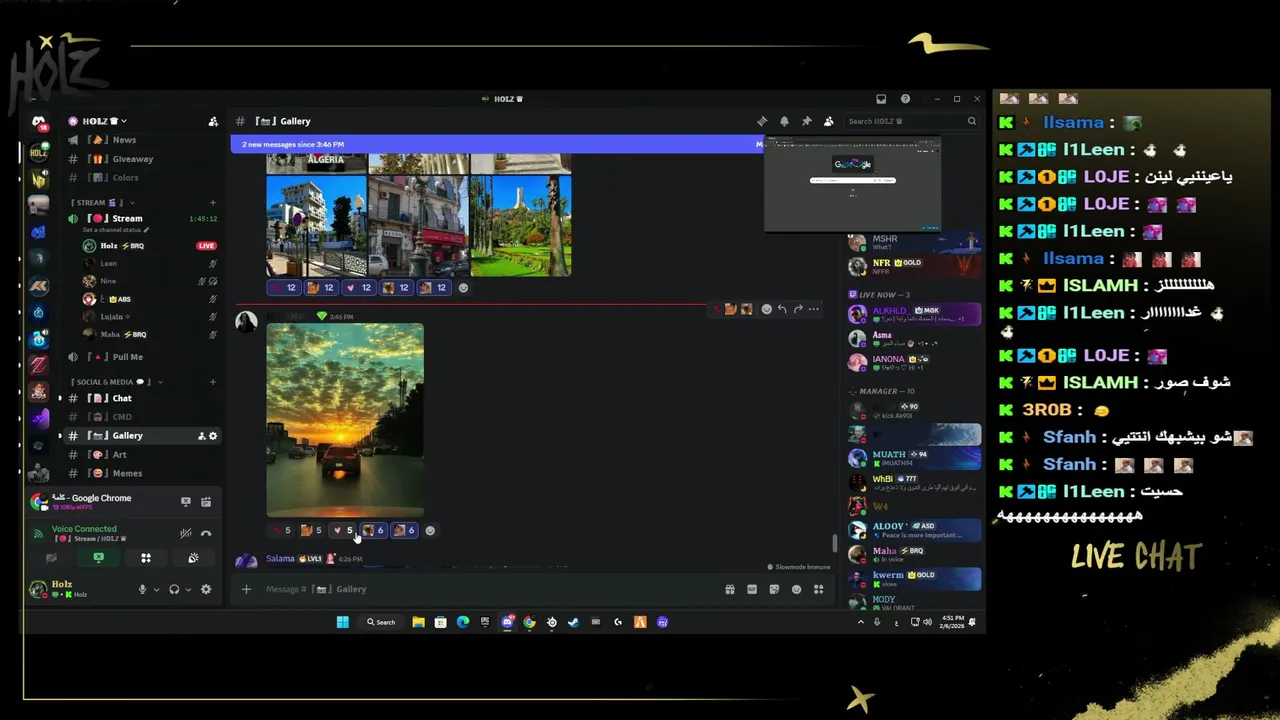Open the soundboard button
The height and width of the screenshot is (720, 1280).
pyautogui.click(x=193, y=558)
